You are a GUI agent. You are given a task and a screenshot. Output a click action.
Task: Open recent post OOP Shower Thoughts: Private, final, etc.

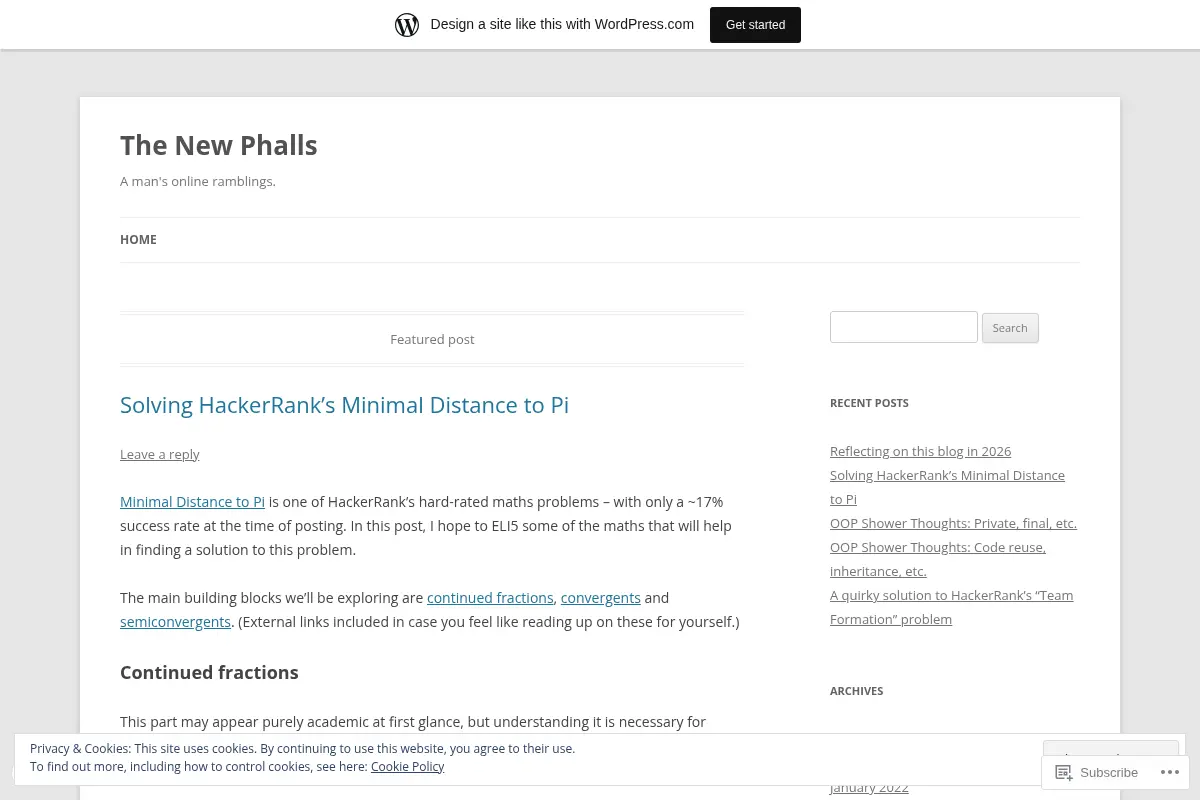(953, 523)
